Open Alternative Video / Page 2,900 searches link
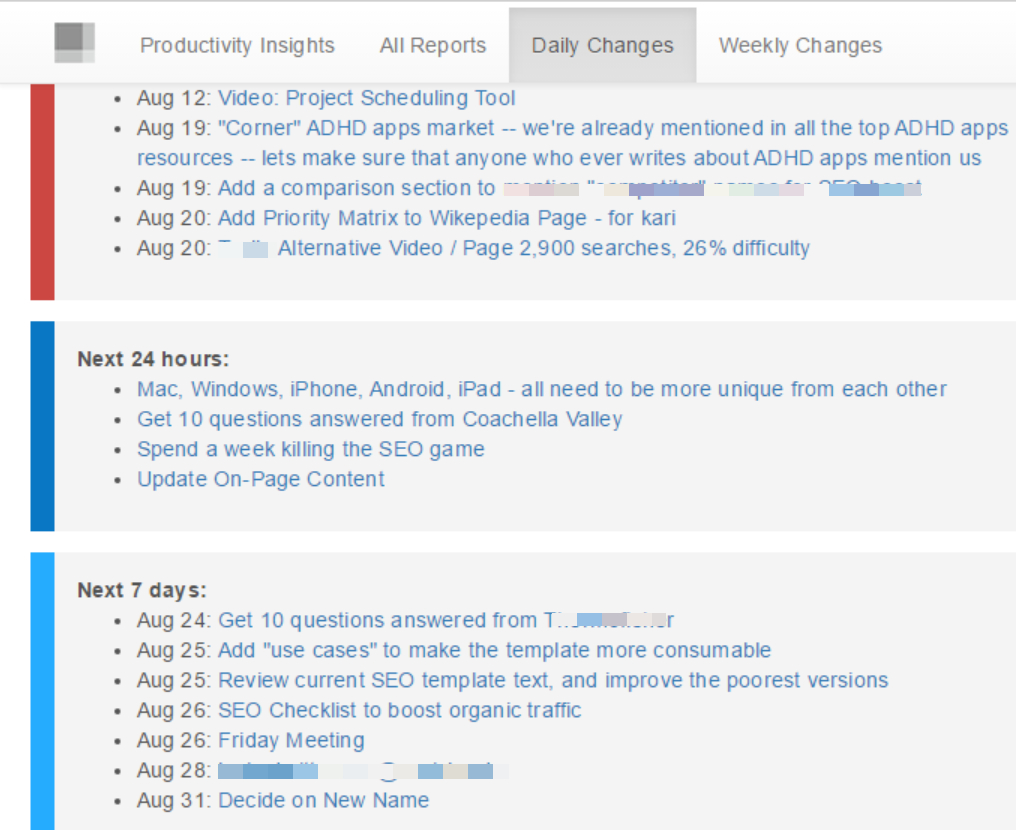1016x830 pixels. click(543, 248)
